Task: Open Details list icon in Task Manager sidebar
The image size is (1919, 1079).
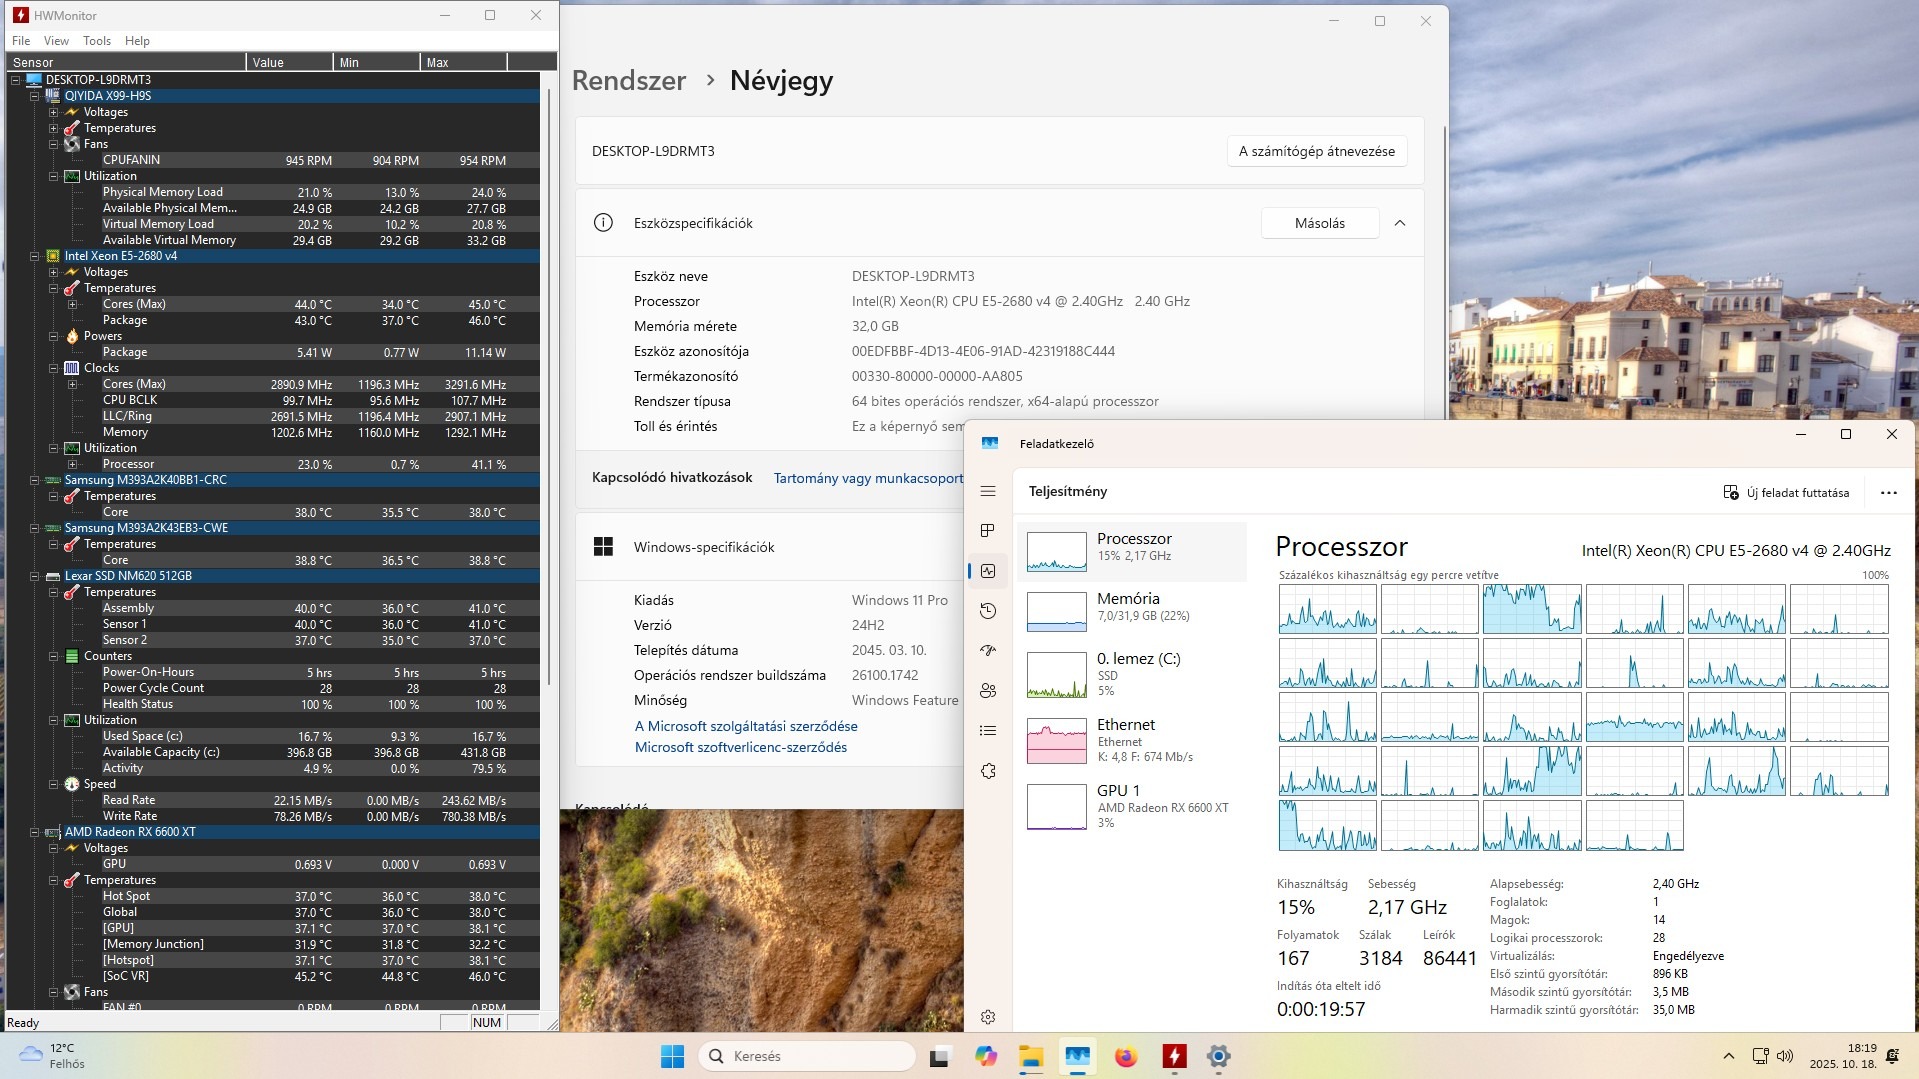Action: [988, 731]
